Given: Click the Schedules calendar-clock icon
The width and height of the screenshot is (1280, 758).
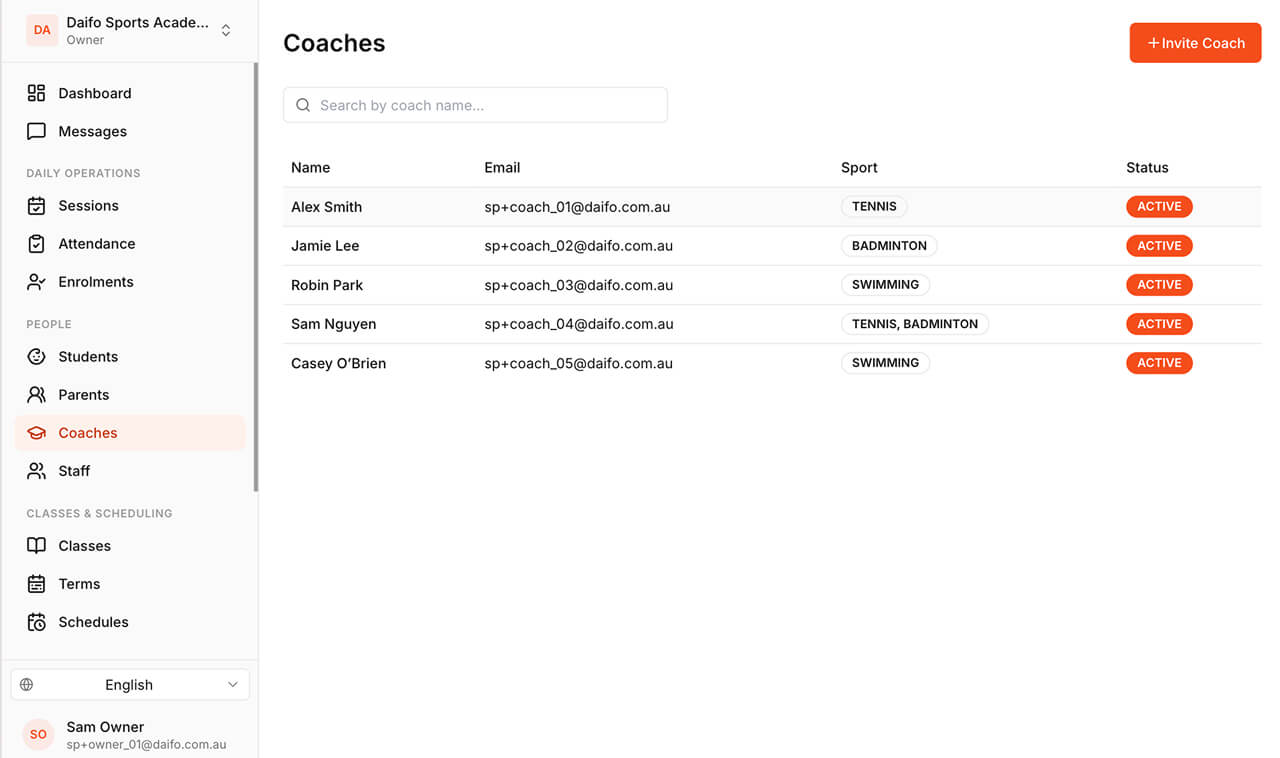Looking at the screenshot, I should click(36, 622).
